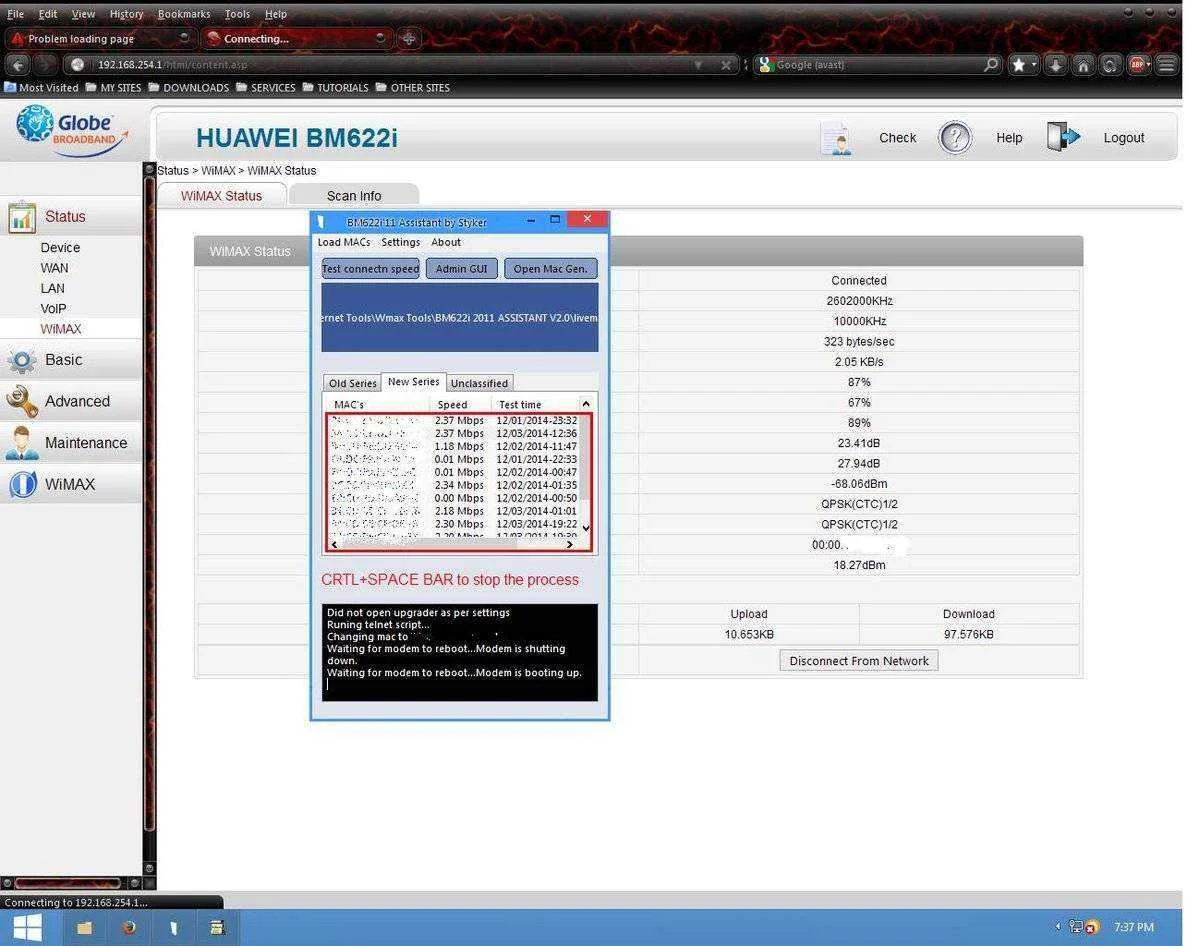This screenshot has width=1199, height=946.
Task: Open the Firefox hamburger menu
Action: (1166, 65)
